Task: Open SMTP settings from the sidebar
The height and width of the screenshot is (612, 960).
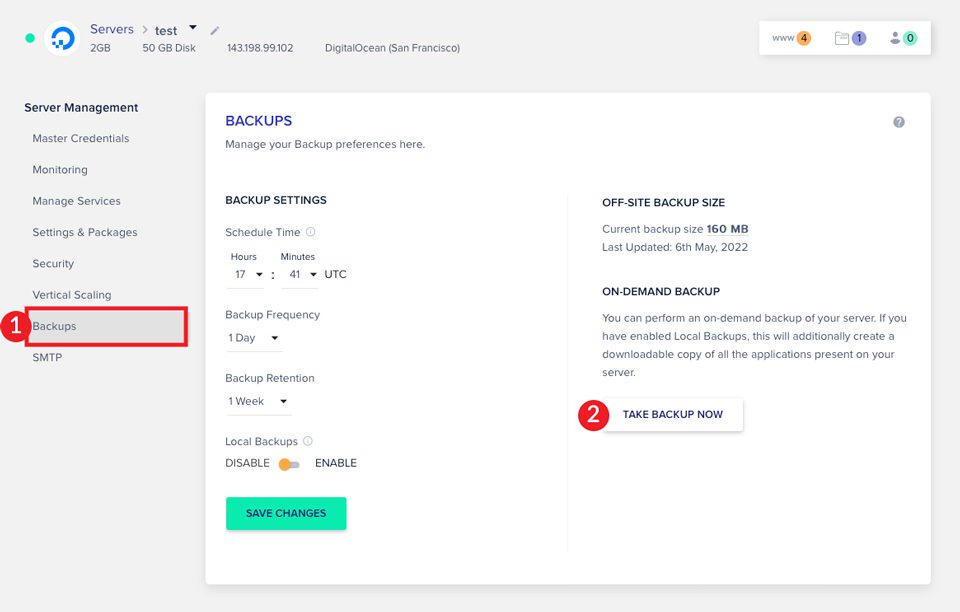Action: (46, 357)
